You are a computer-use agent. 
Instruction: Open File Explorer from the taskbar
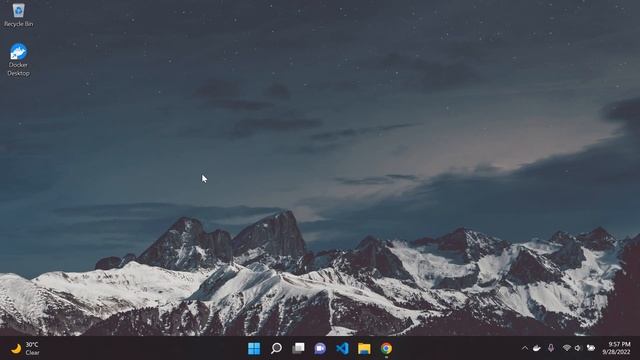(x=364, y=348)
